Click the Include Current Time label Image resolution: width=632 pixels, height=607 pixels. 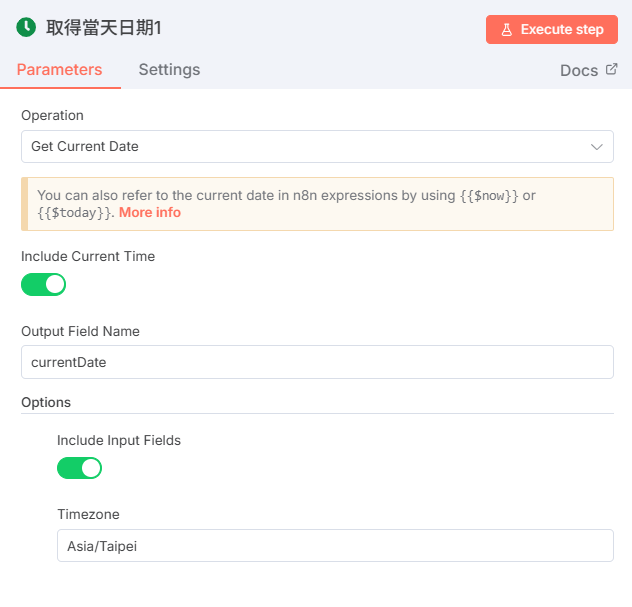(88, 256)
